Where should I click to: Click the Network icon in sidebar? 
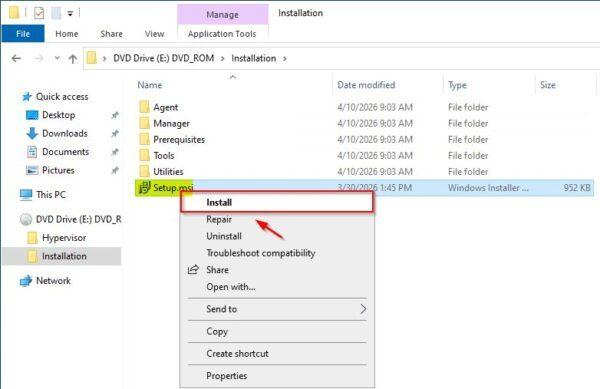[x=26, y=281]
